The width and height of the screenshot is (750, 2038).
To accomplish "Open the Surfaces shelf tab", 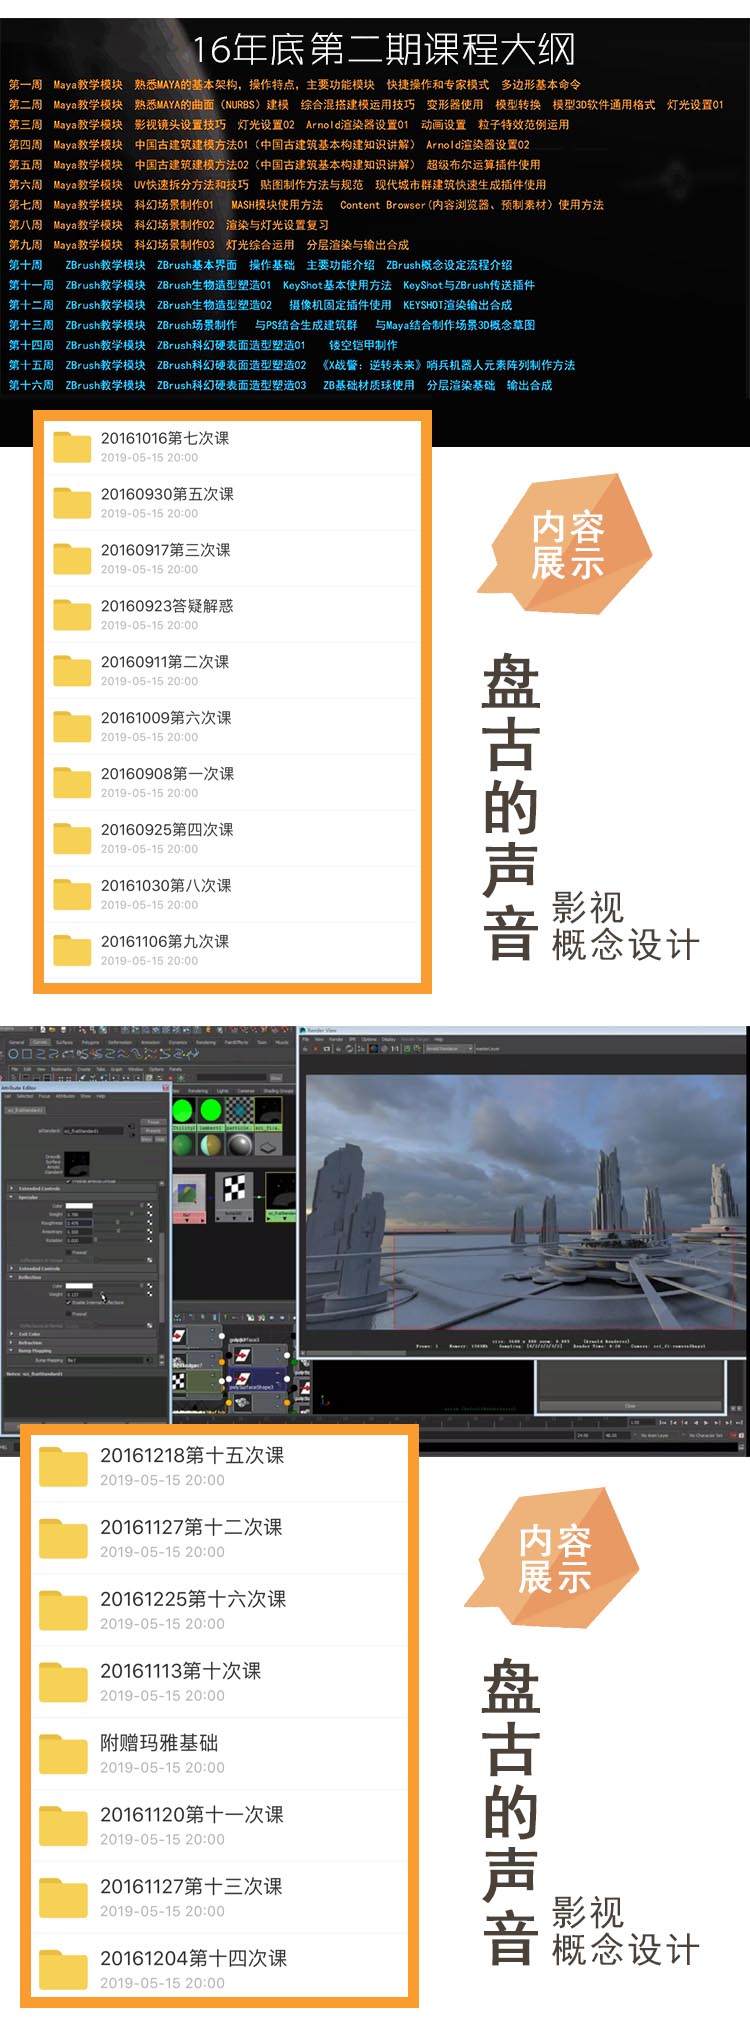I will 64,1042.
